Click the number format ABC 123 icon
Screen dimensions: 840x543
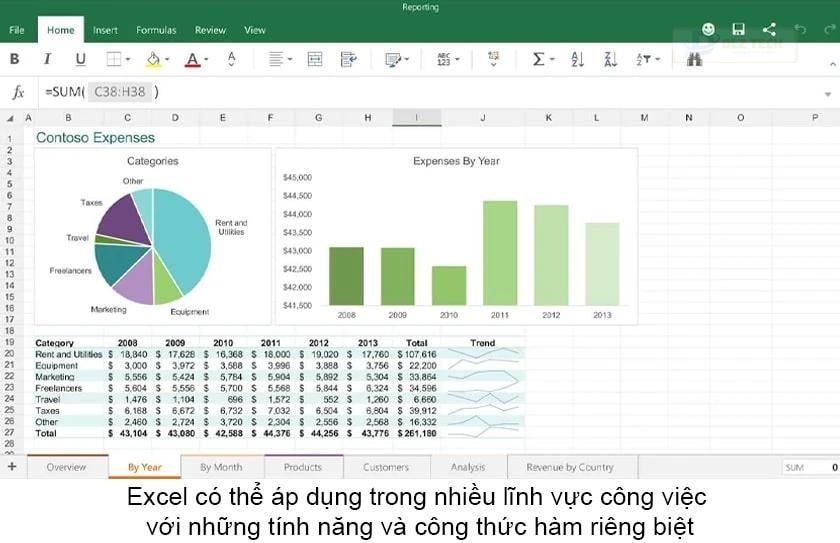coord(444,59)
